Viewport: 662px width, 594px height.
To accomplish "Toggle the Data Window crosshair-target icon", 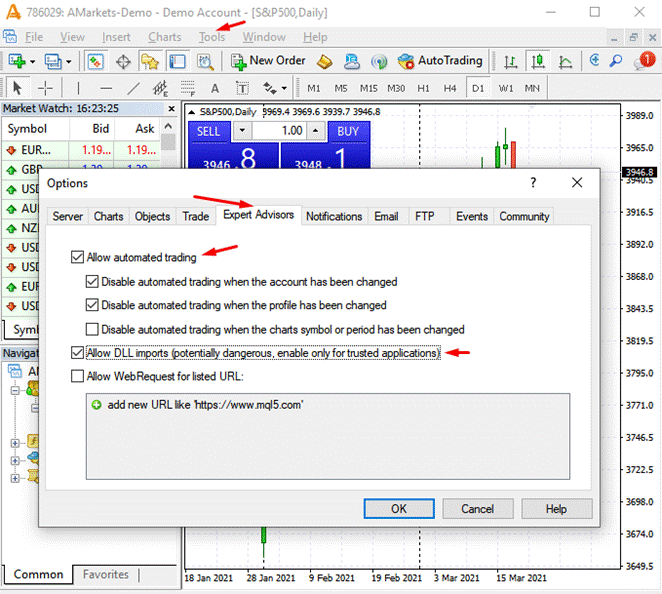I will pos(123,62).
